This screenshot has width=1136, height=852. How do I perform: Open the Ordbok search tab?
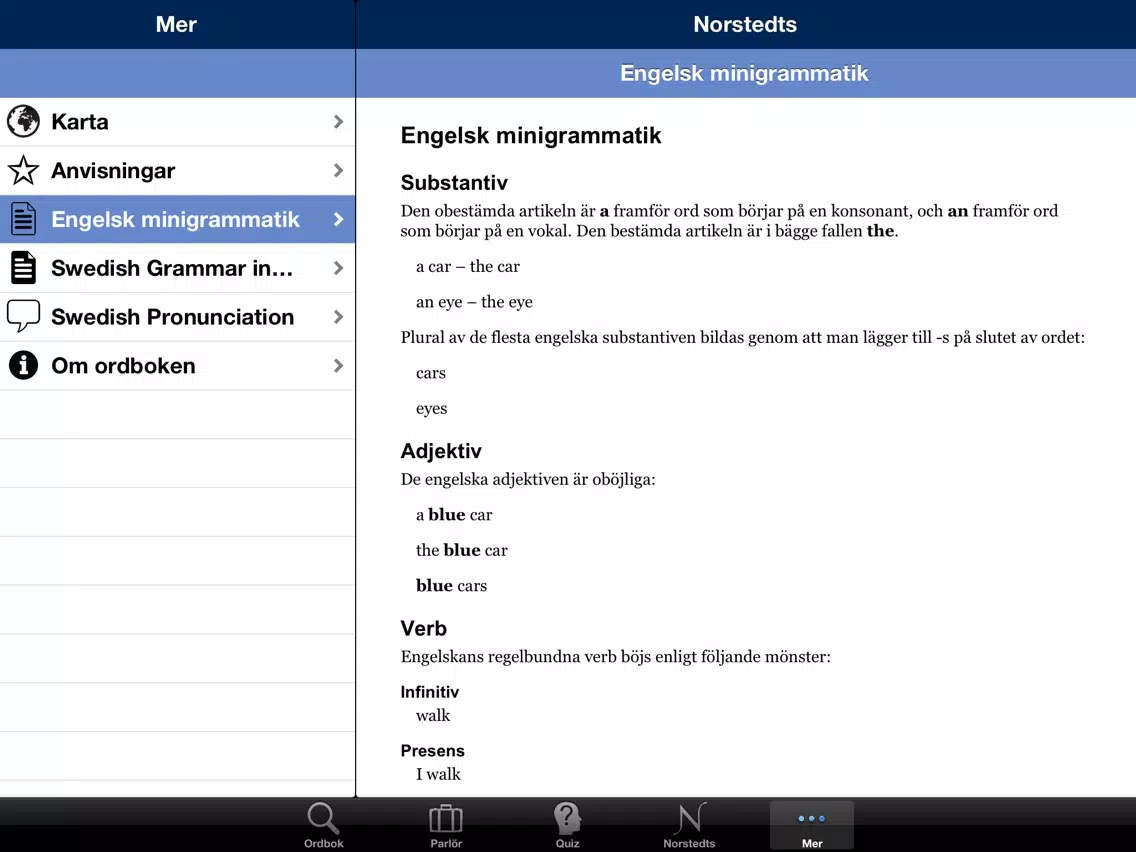coord(323,825)
